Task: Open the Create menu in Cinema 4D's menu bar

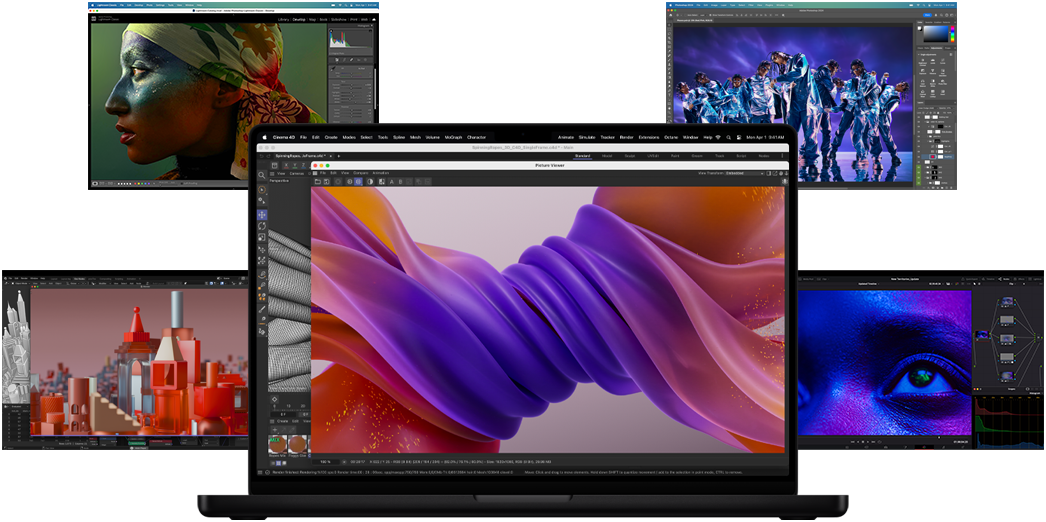Action: coord(331,137)
